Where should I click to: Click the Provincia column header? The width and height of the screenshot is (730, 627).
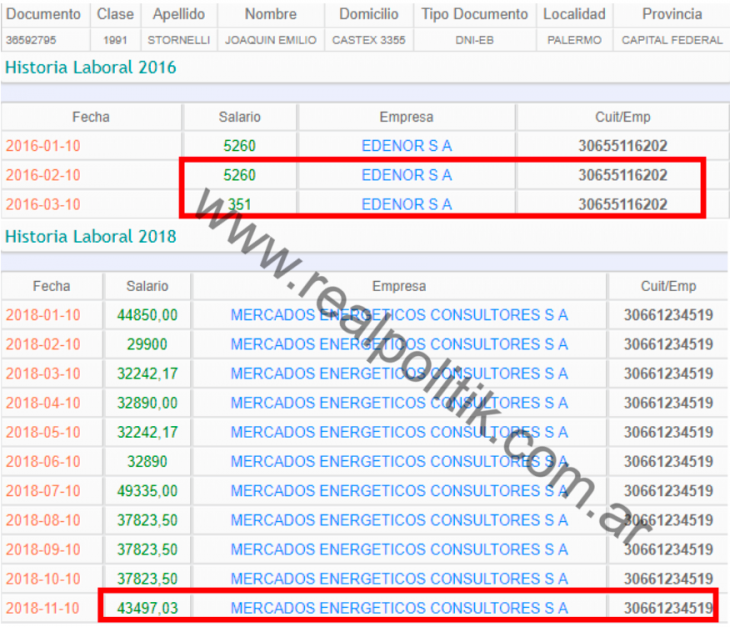[x=672, y=14]
